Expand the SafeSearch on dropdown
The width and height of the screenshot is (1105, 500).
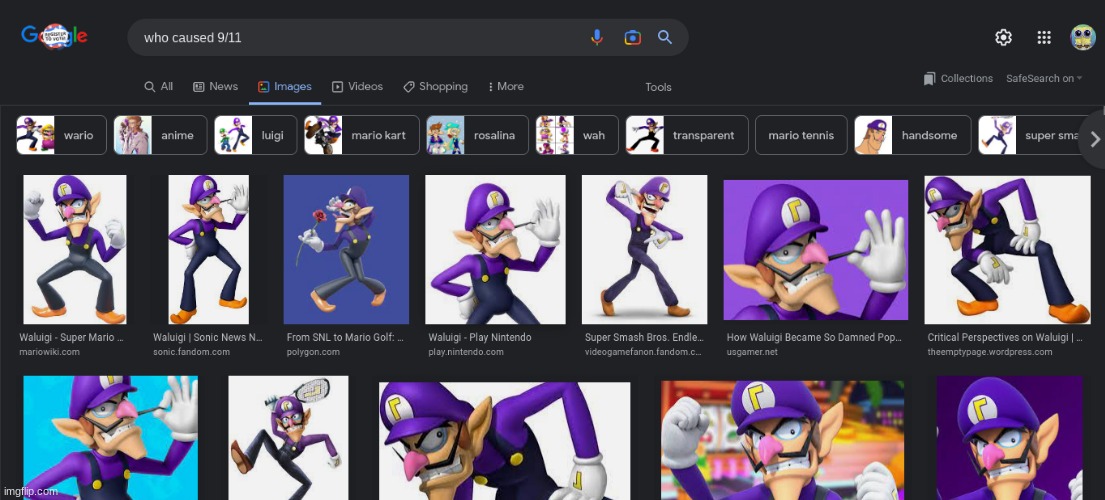pos(1044,78)
